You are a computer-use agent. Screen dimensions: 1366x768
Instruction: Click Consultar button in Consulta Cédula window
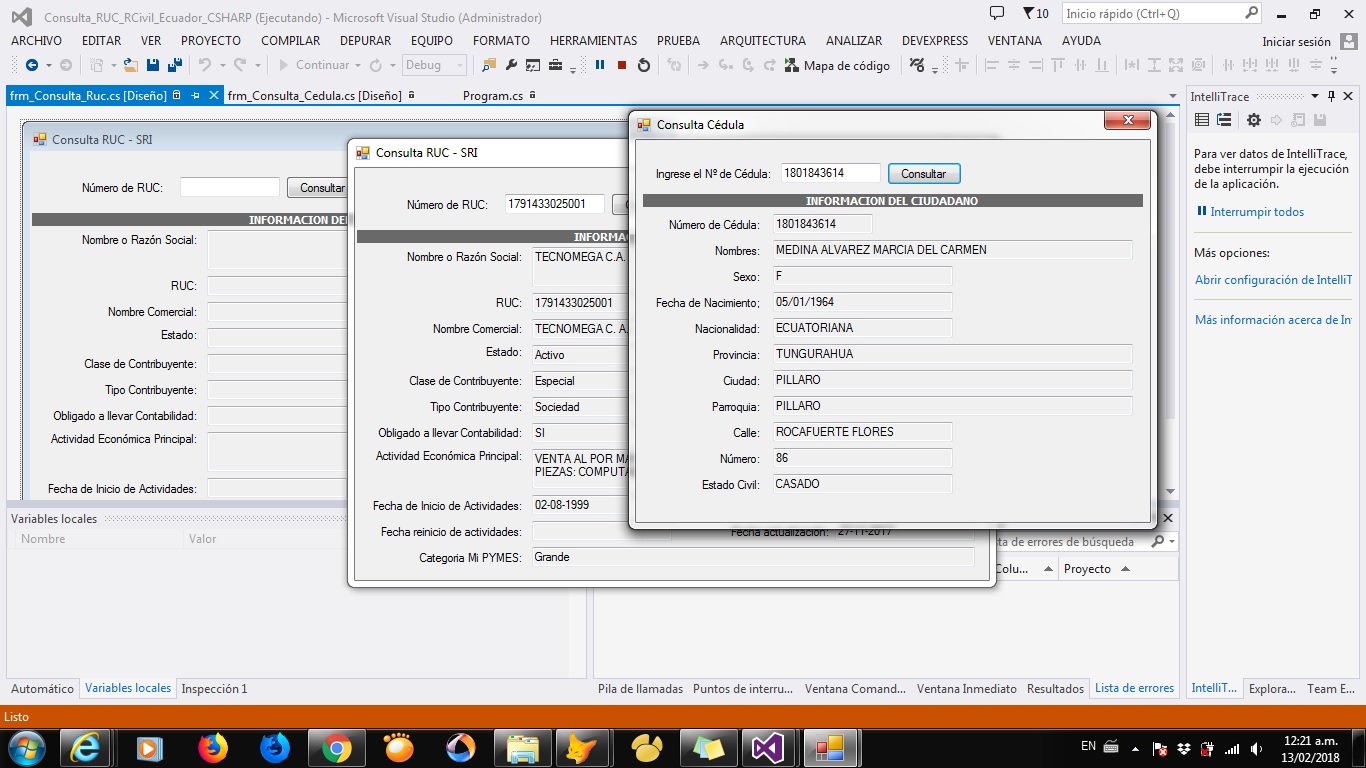pos(923,173)
